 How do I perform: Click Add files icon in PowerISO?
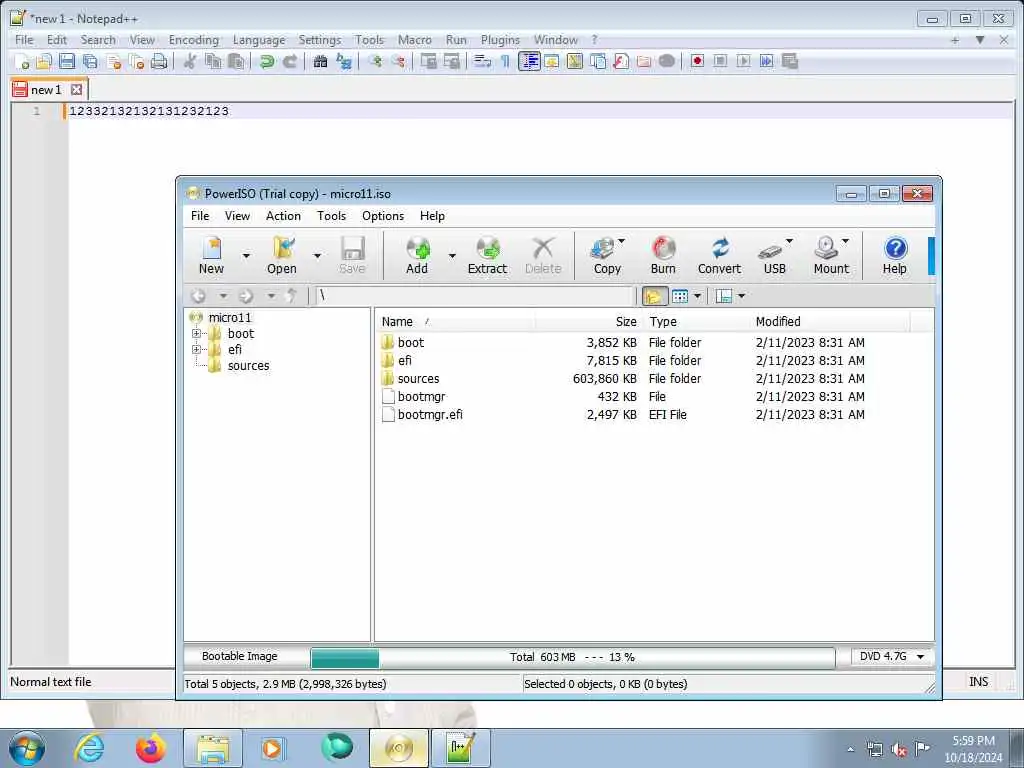click(x=417, y=255)
